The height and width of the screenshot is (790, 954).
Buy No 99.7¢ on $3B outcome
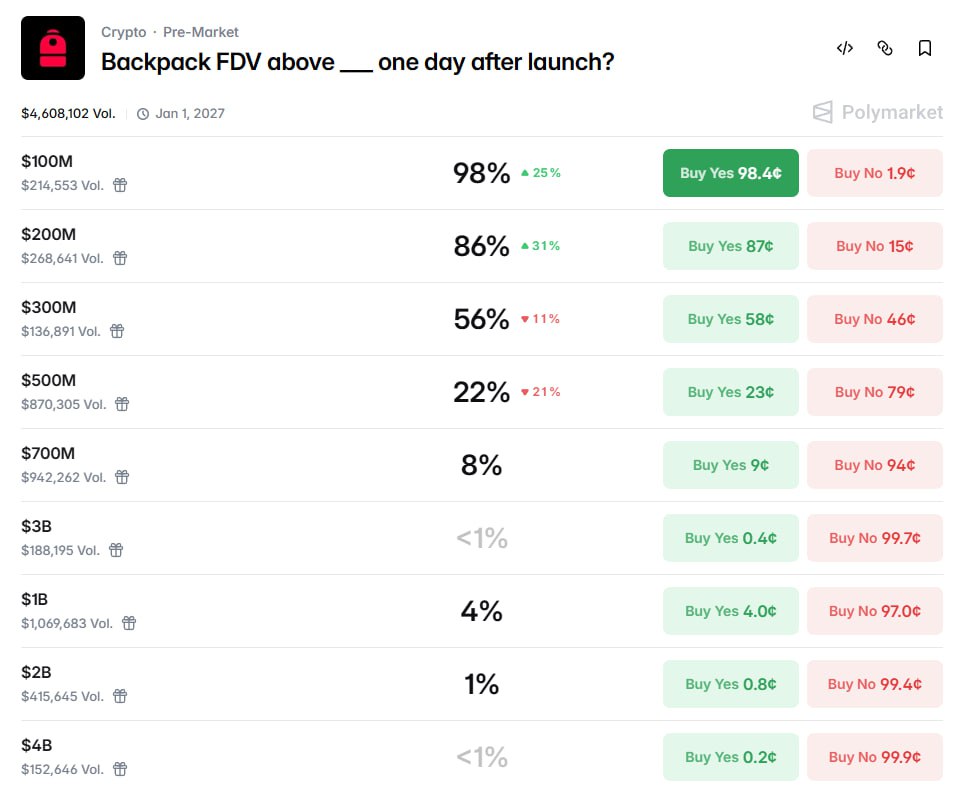point(874,538)
